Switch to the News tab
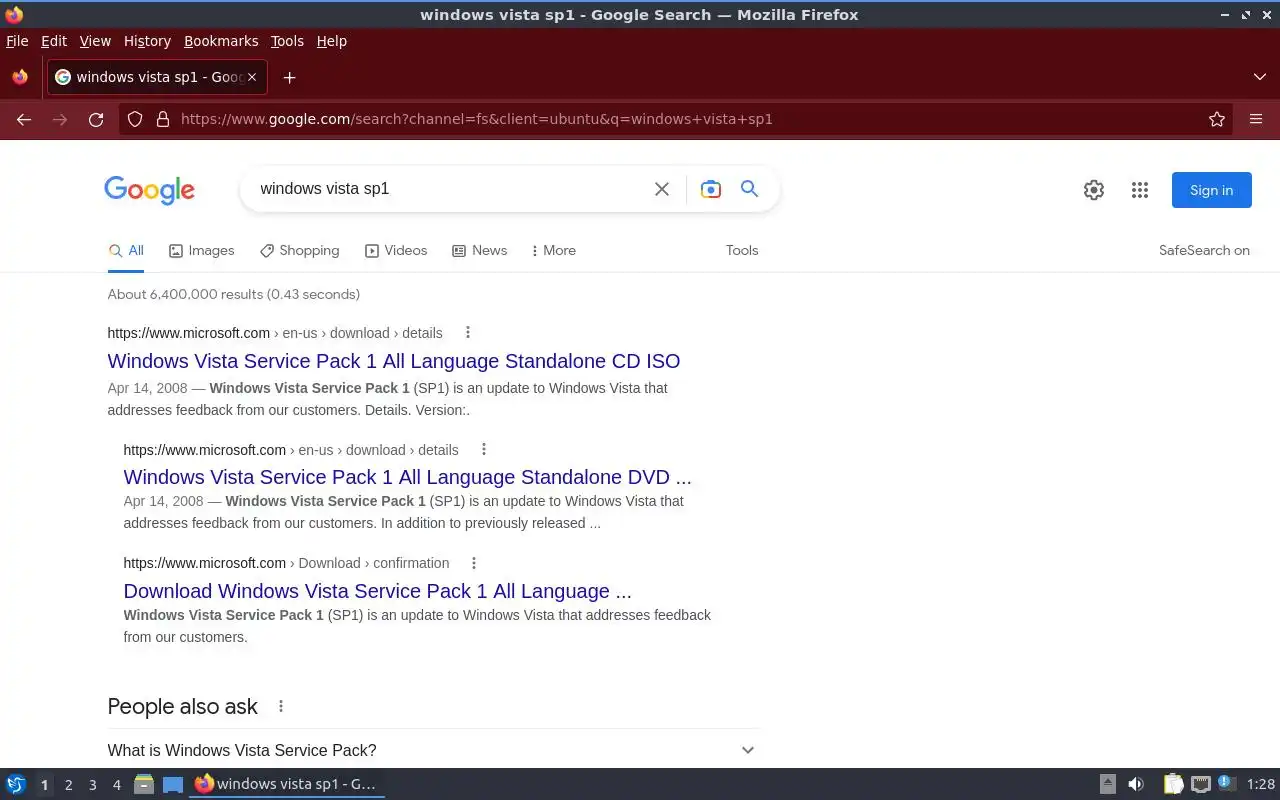 479,251
